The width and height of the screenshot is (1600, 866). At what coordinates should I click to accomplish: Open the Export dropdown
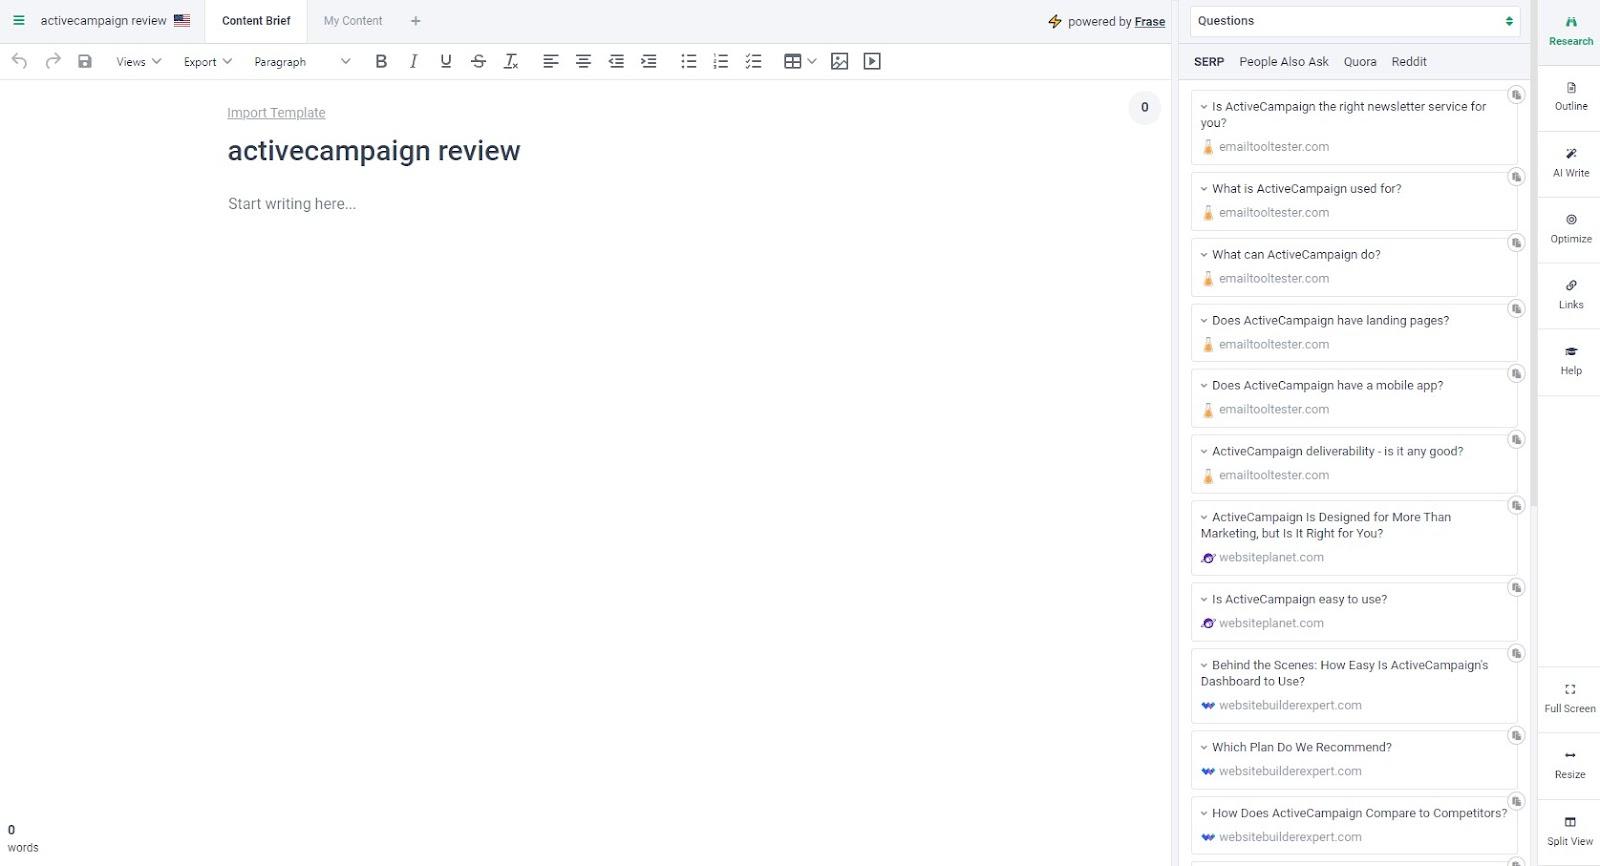(x=207, y=61)
